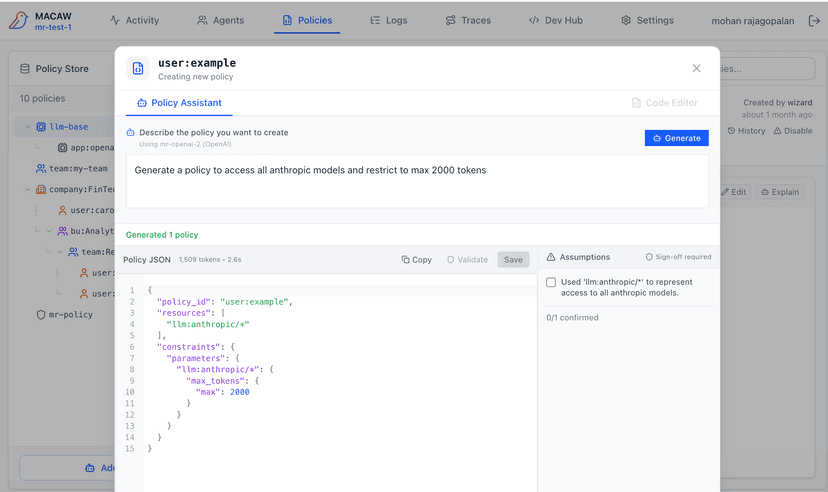The width and height of the screenshot is (828, 492).
Task: Close the user:example policy dialog
Action: coord(697,68)
